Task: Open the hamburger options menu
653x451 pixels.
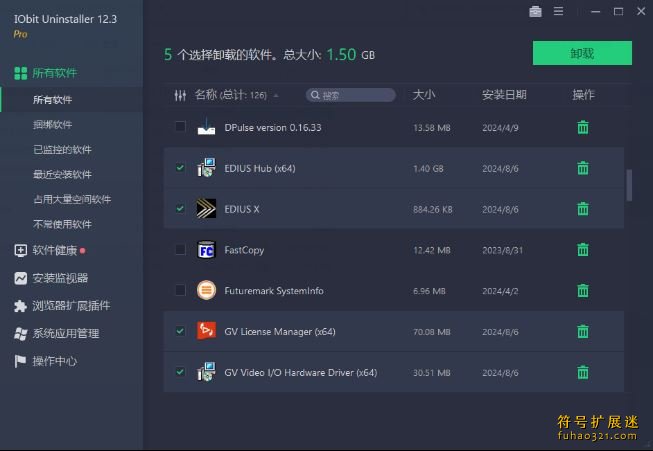Action: 558,11
